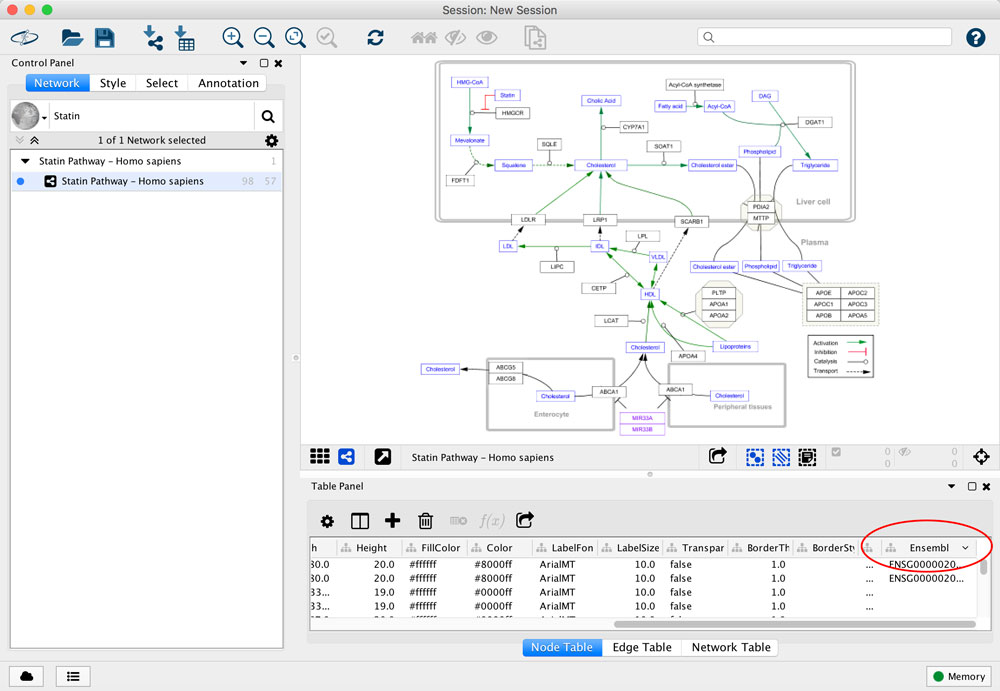Switch to the Edge Table tab
This screenshot has width=1000, height=691.
641,647
